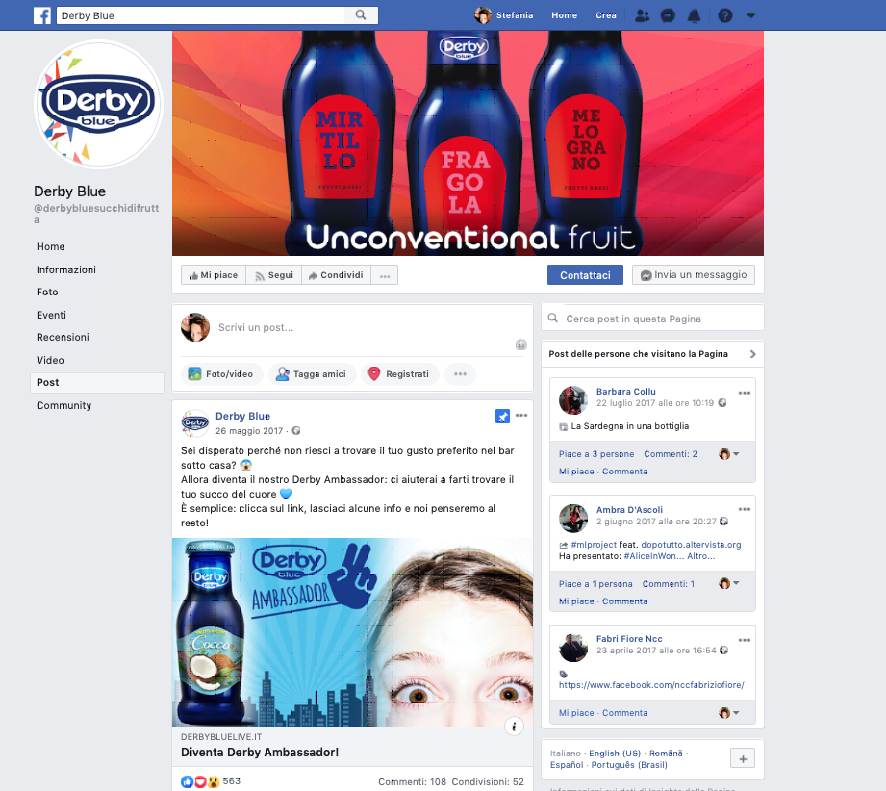Click Mi piace under Fabri Fiore post
Screen dimensions: 886x791
pos(576,713)
